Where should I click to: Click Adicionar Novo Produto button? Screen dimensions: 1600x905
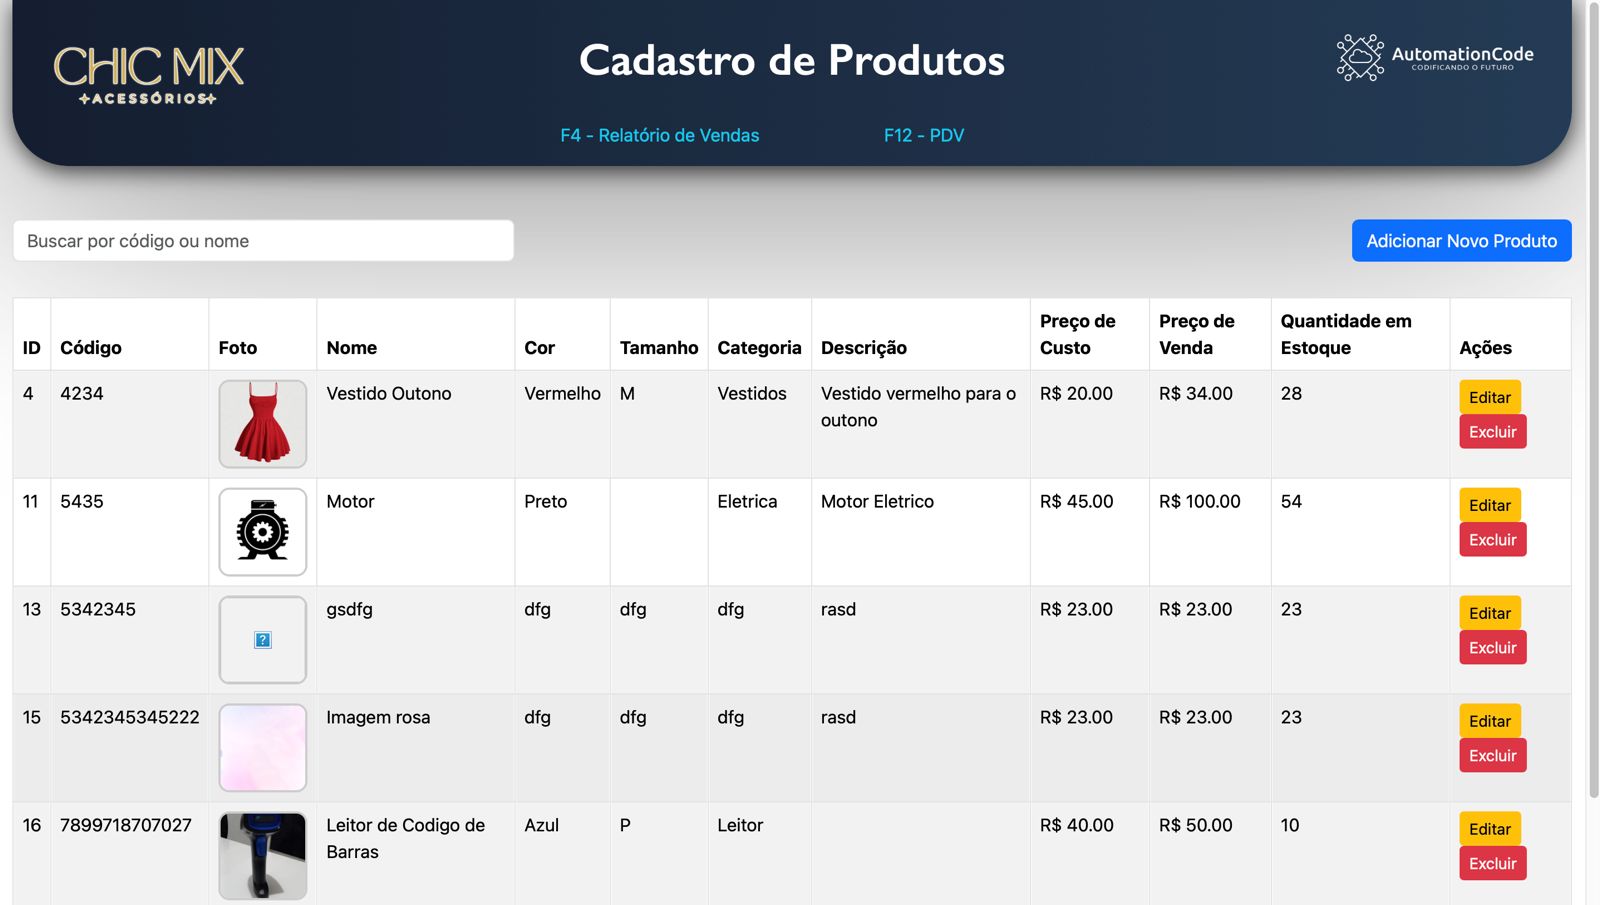click(1461, 241)
